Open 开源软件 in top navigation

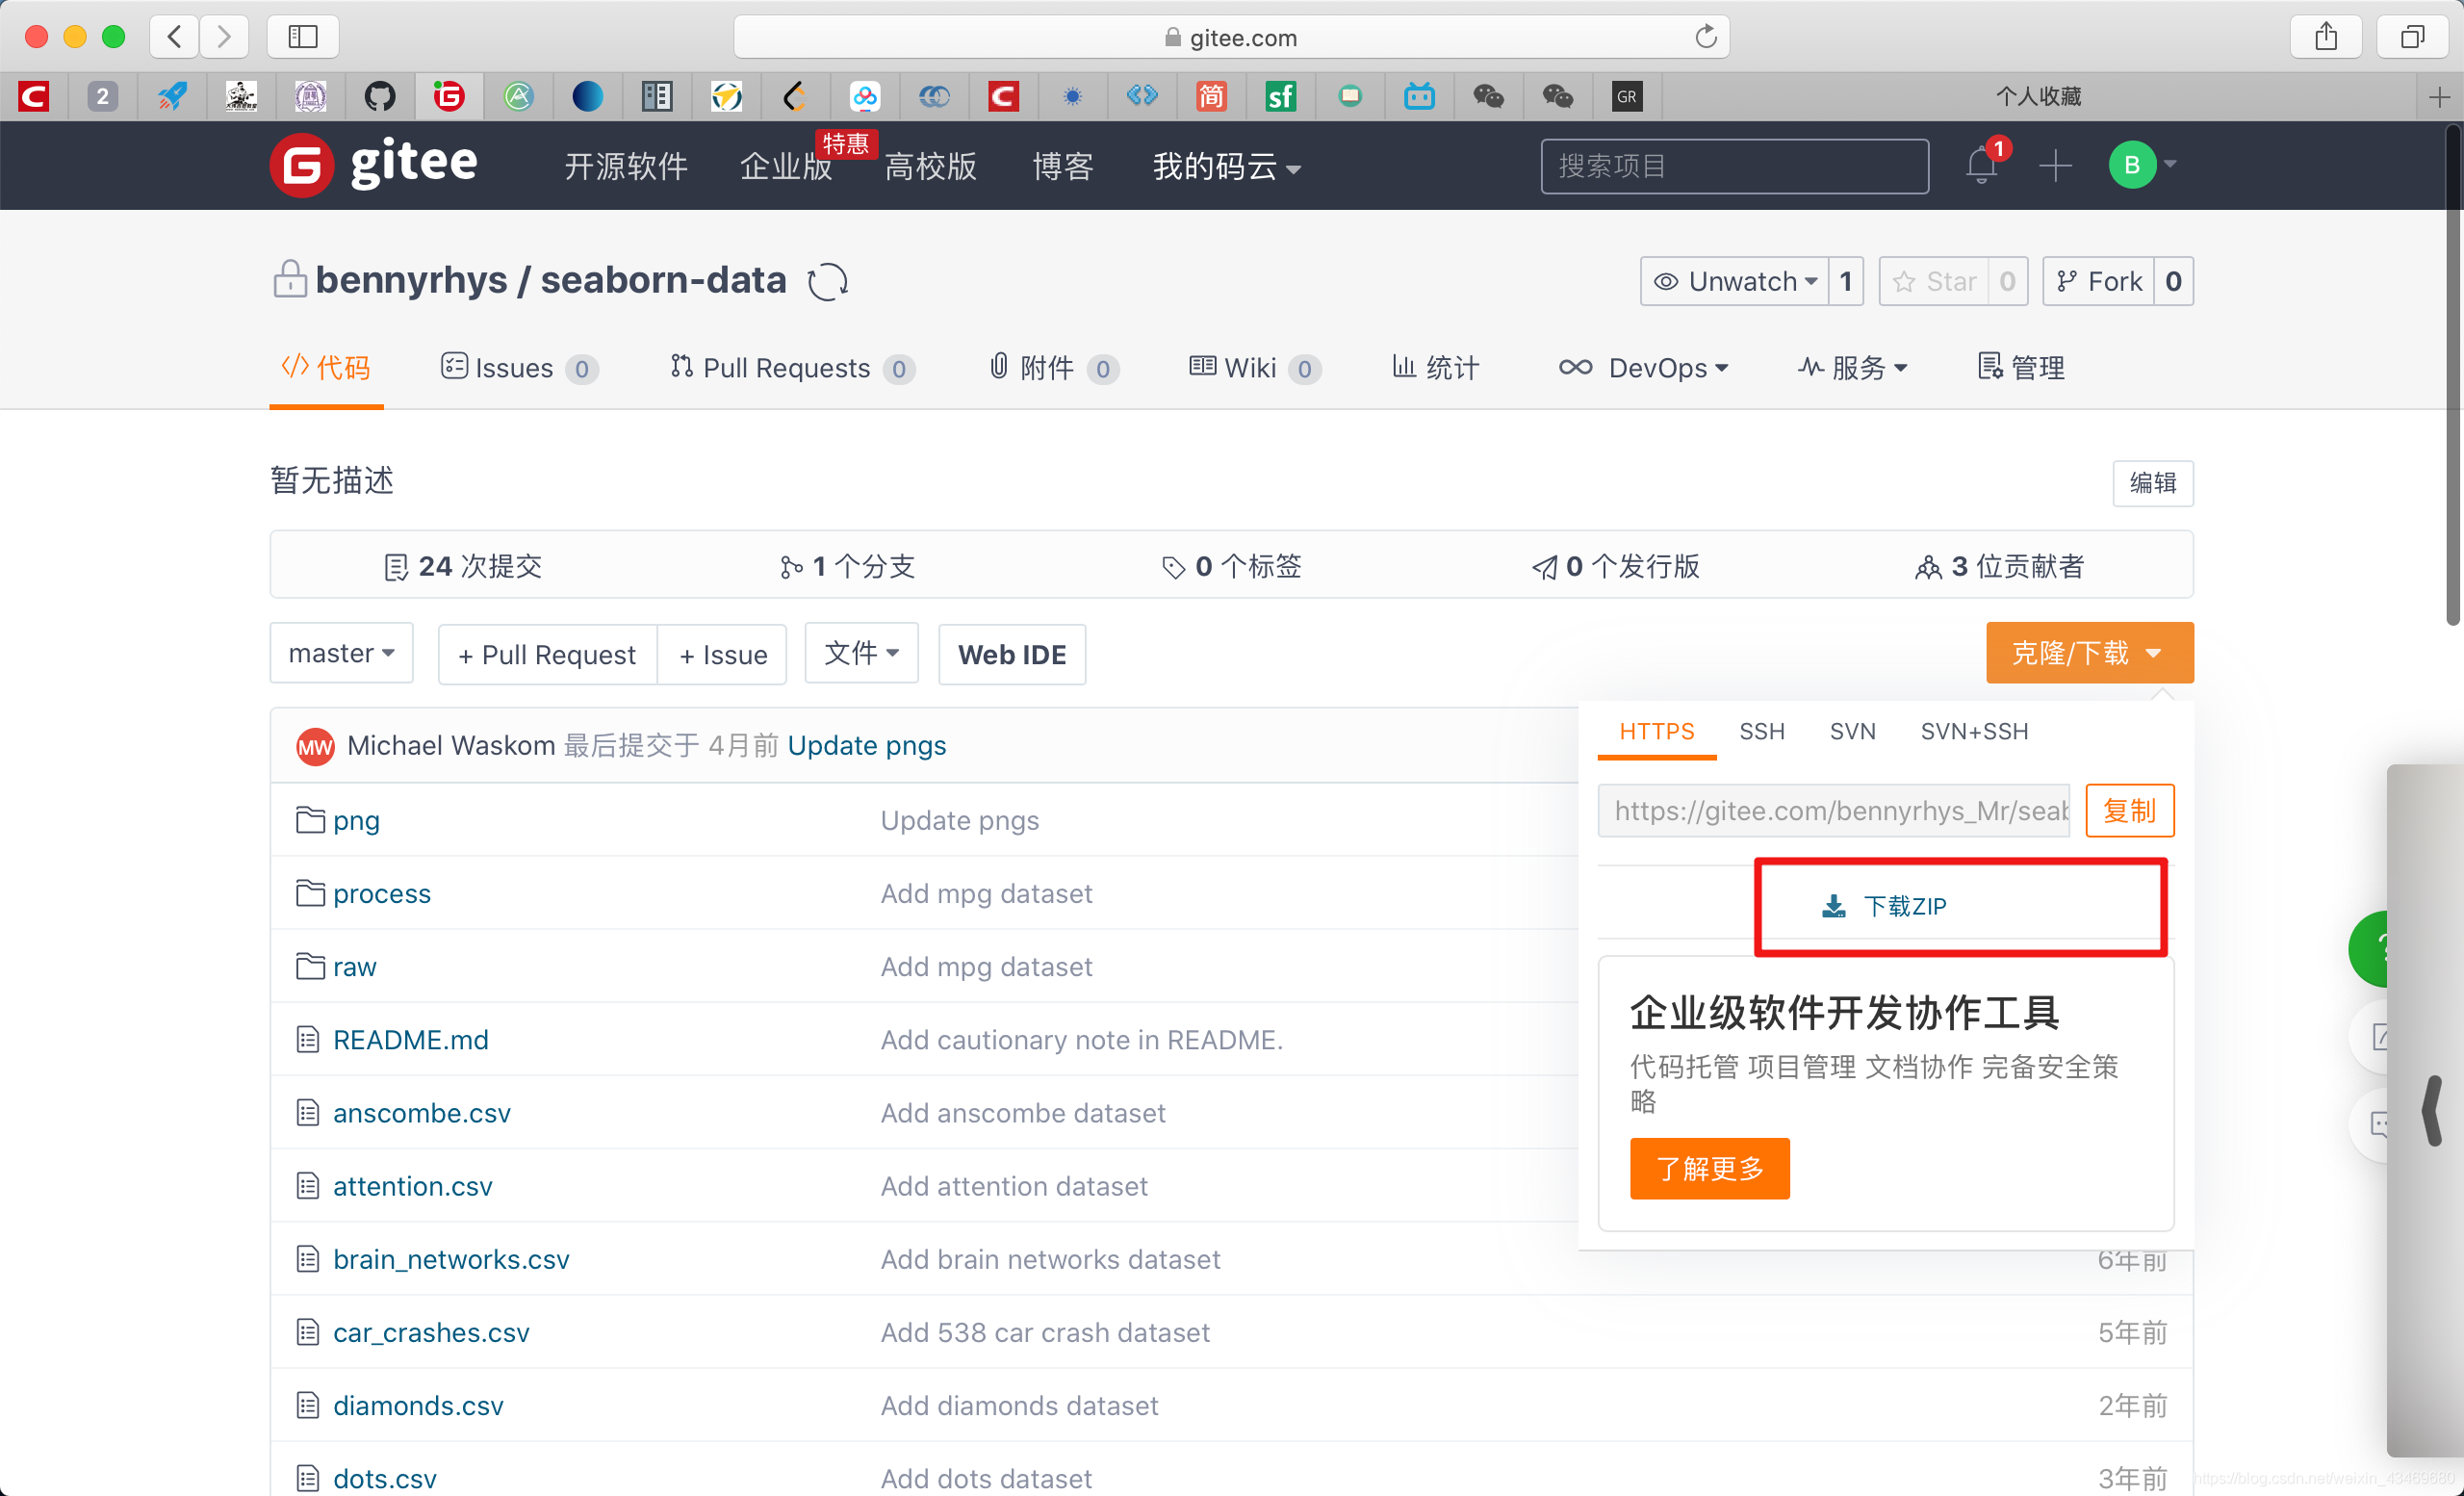pyautogui.click(x=625, y=166)
